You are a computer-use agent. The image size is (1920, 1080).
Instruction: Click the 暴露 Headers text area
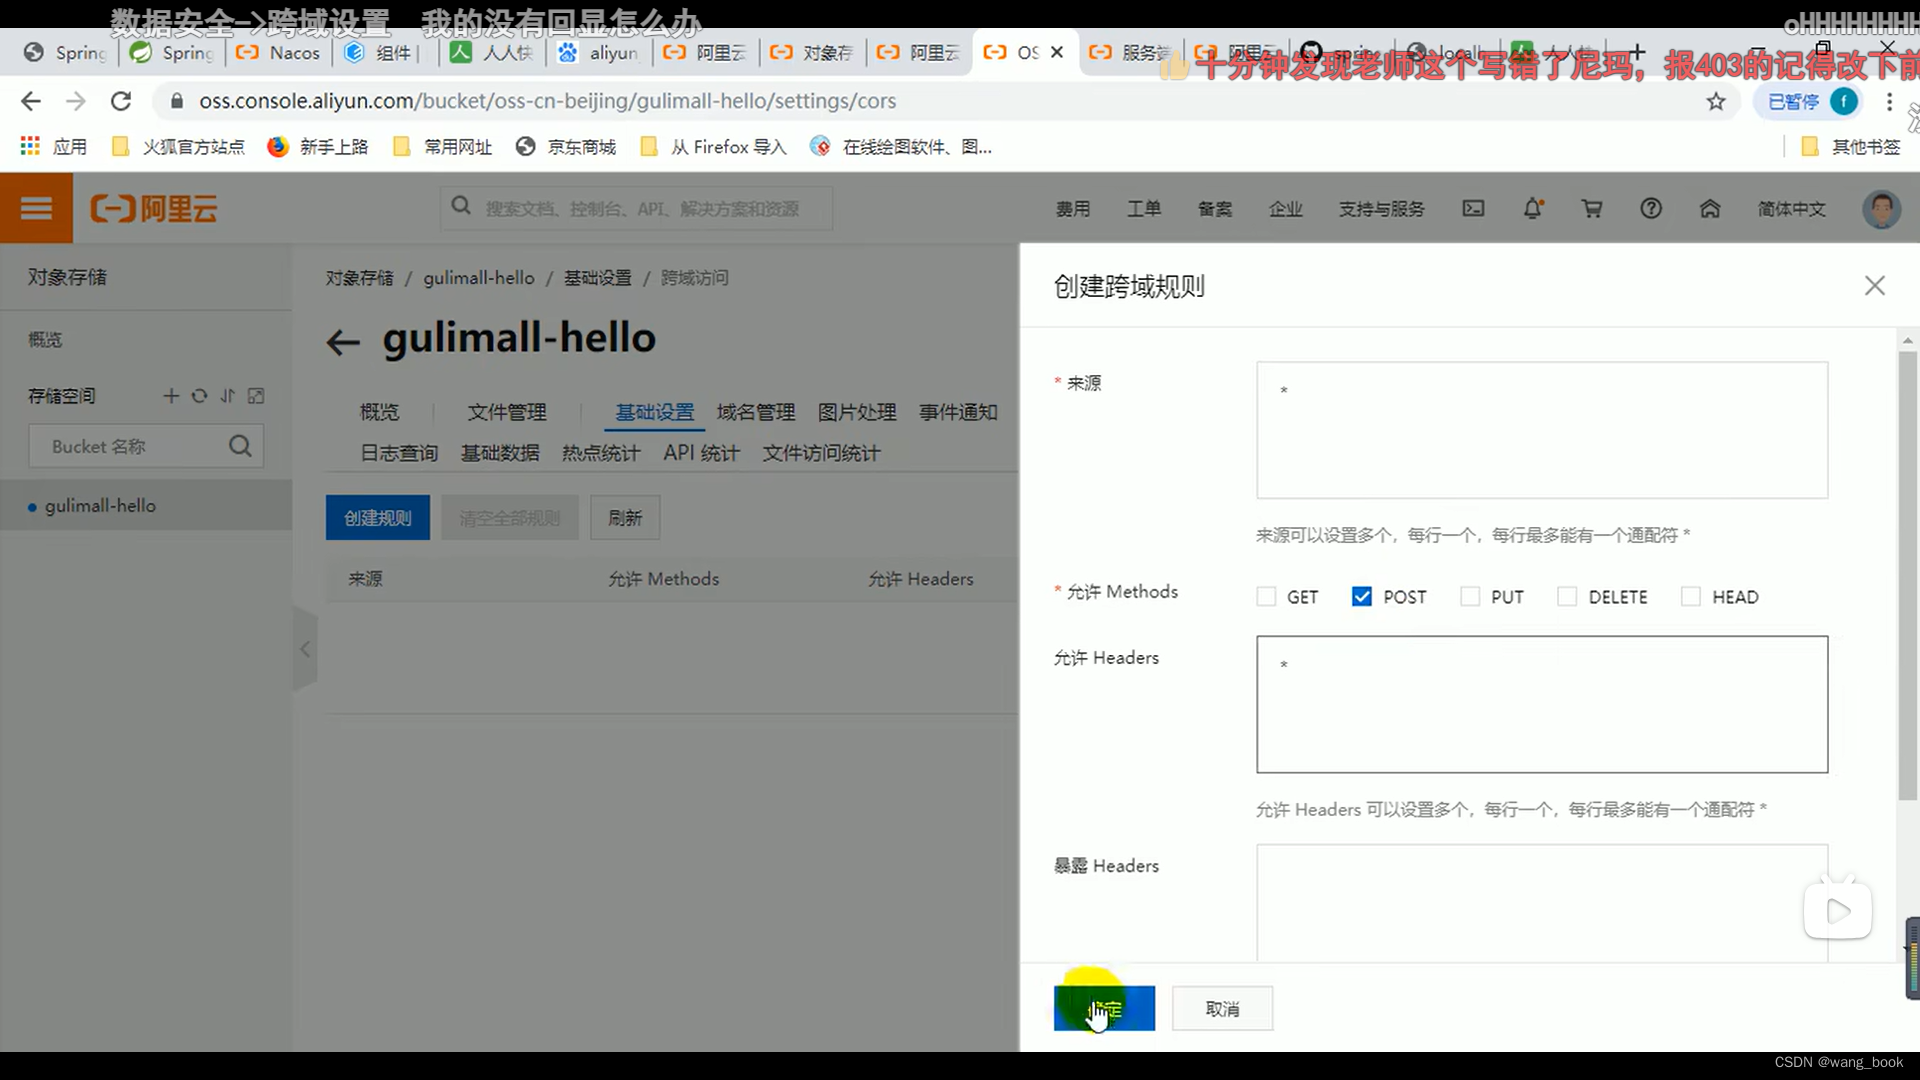pyautogui.click(x=1542, y=903)
